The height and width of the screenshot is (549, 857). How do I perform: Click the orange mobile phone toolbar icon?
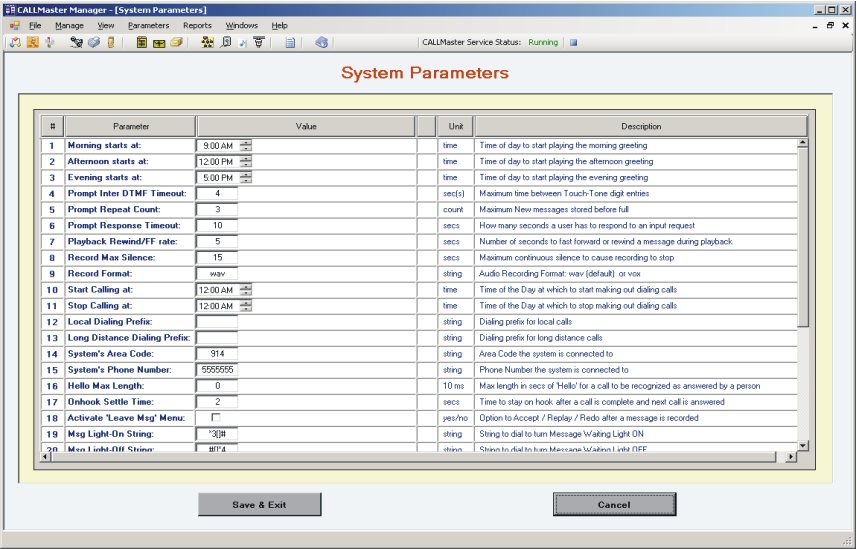pos(110,42)
